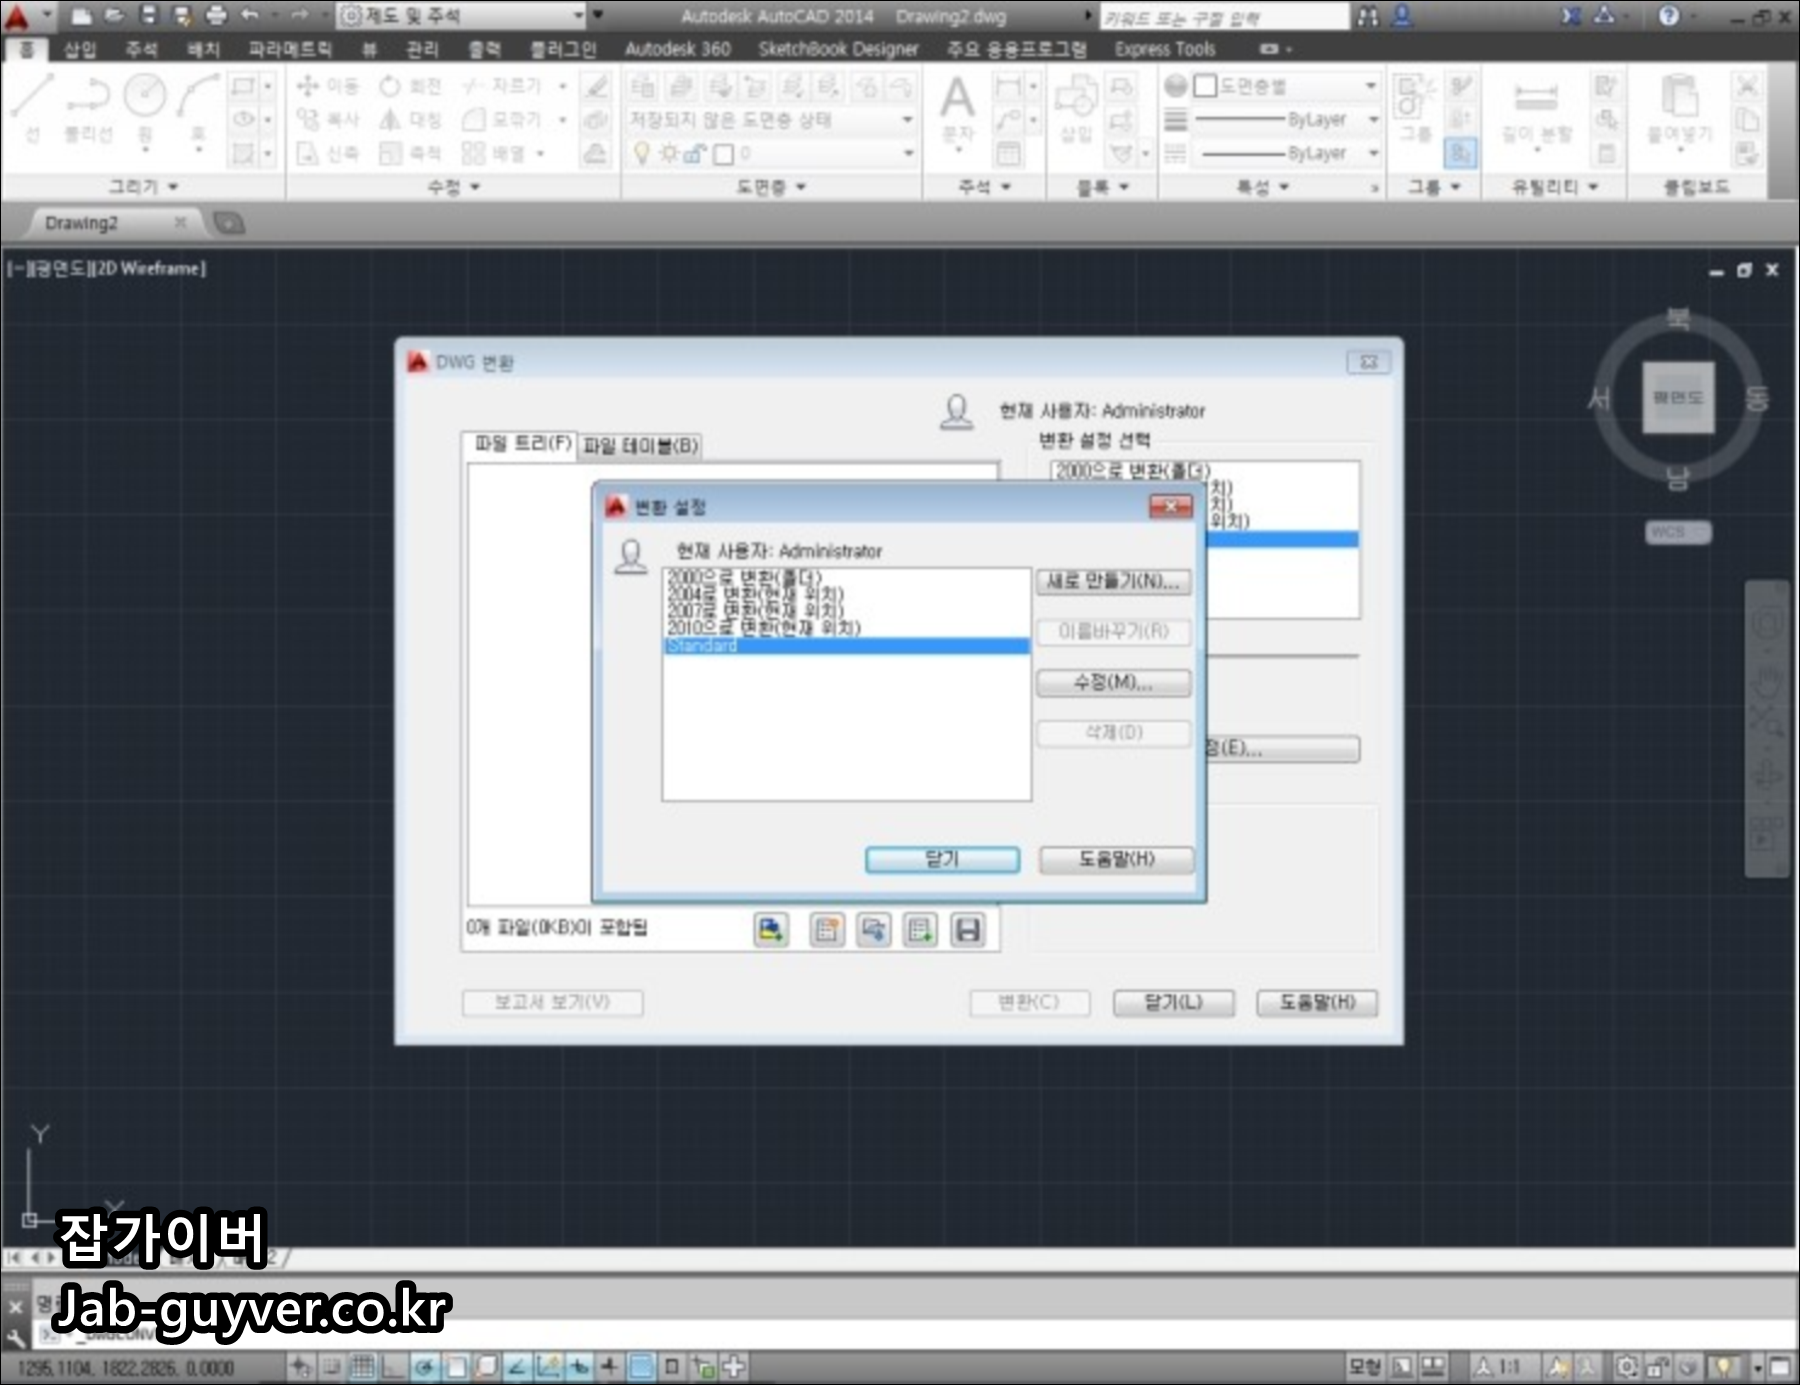
Task: Click the save-list disk icon in DWG 변환 dialog
Action: click(968, 930)
